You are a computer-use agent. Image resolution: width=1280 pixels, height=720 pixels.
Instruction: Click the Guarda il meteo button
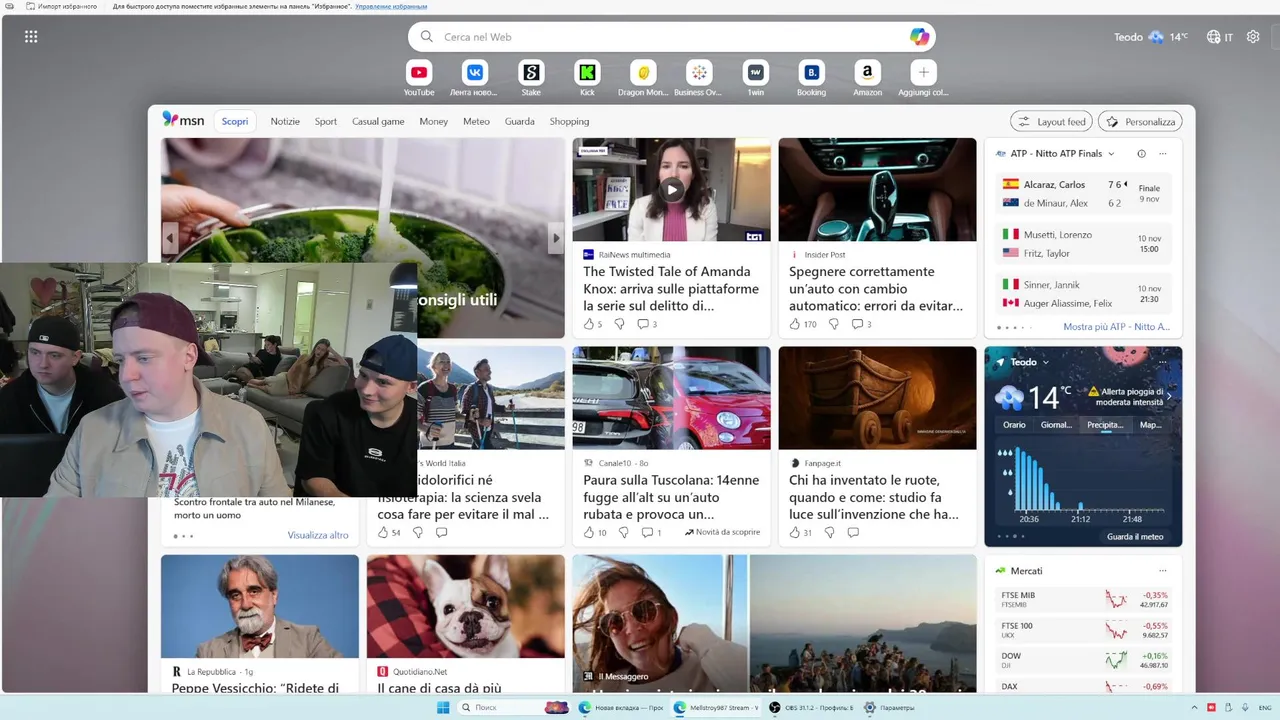point(1135,536)
